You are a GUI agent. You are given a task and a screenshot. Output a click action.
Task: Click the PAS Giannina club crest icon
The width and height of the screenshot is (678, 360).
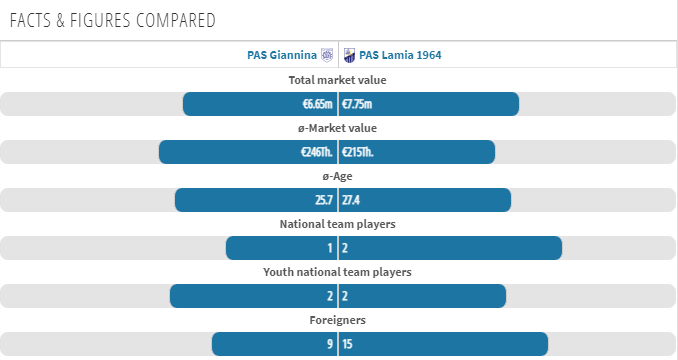327,55
